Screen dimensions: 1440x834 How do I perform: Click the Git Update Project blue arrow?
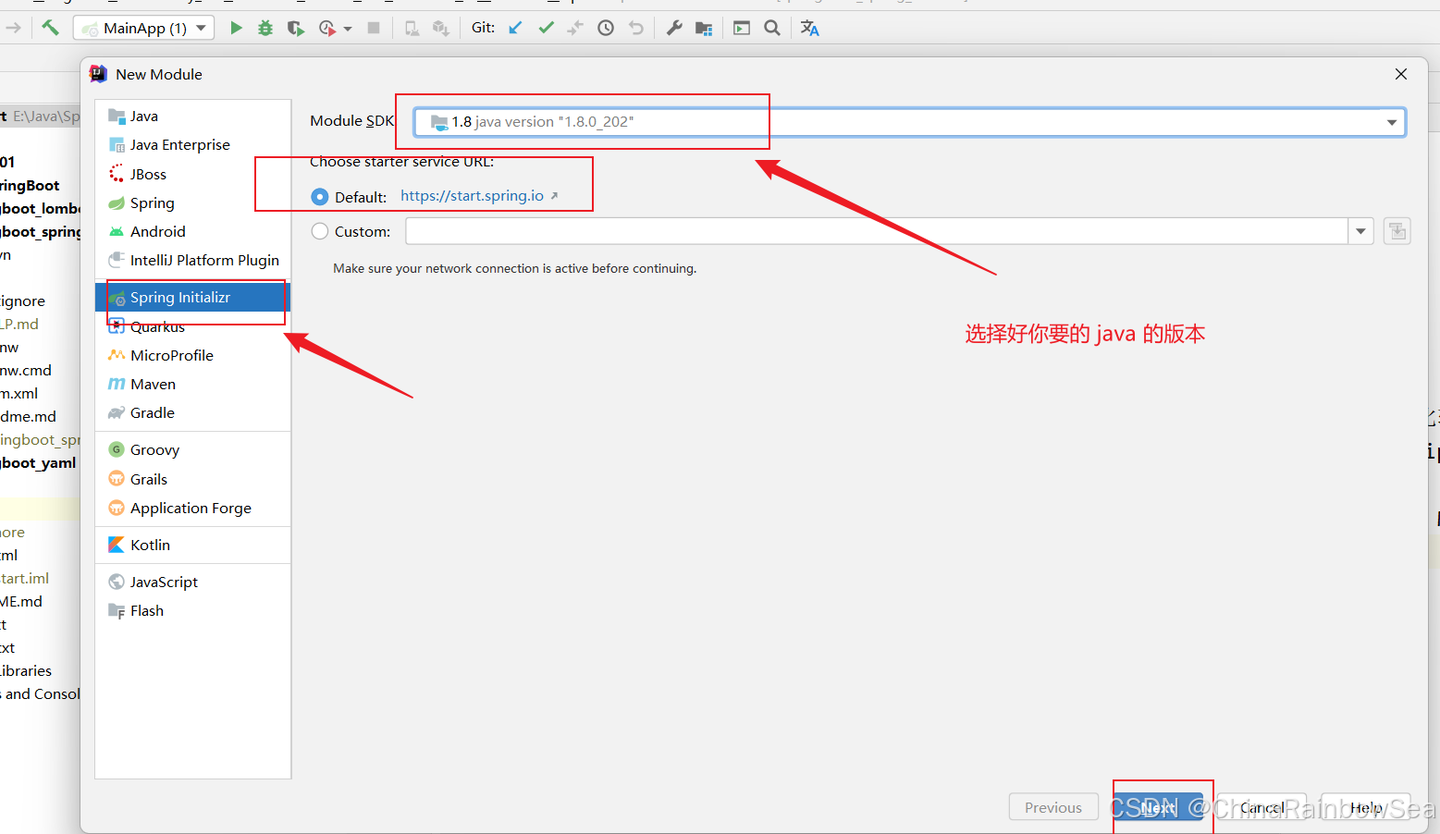[515, 28]
